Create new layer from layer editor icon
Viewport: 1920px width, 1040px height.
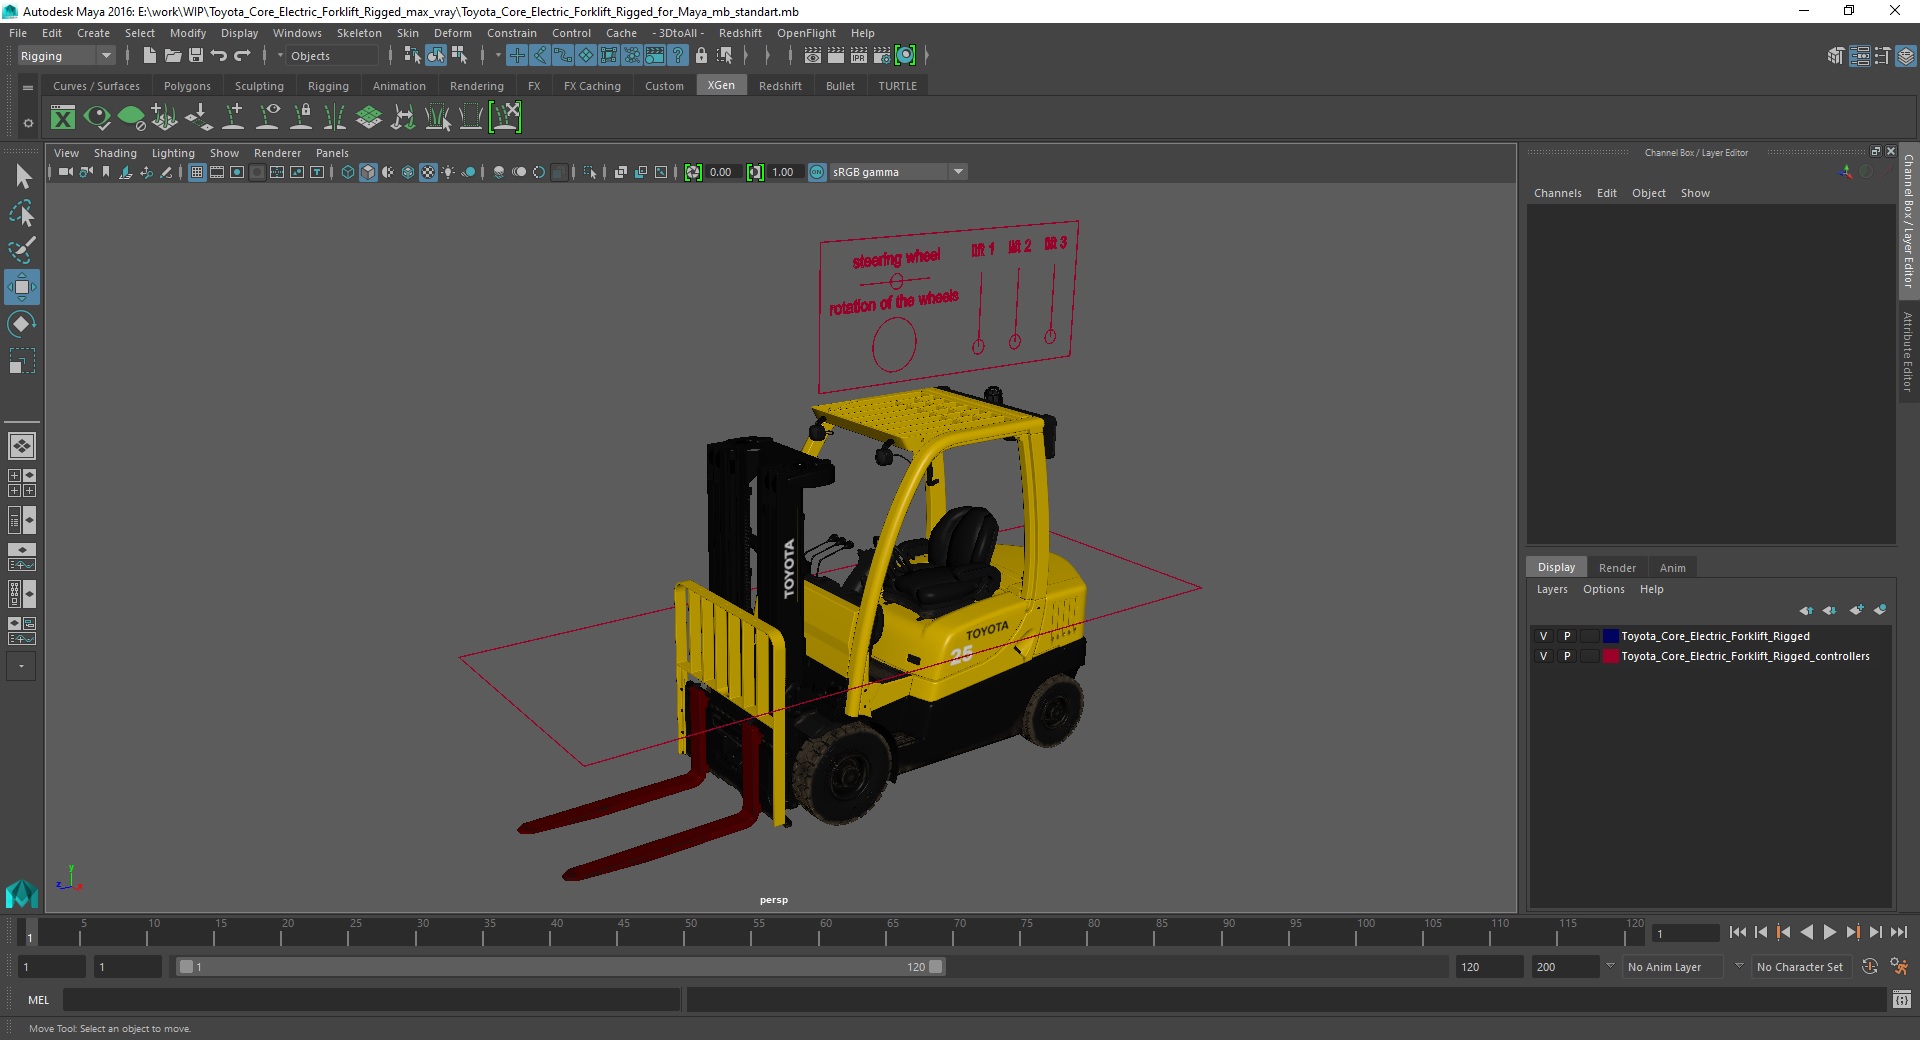tap(1857, 610)
